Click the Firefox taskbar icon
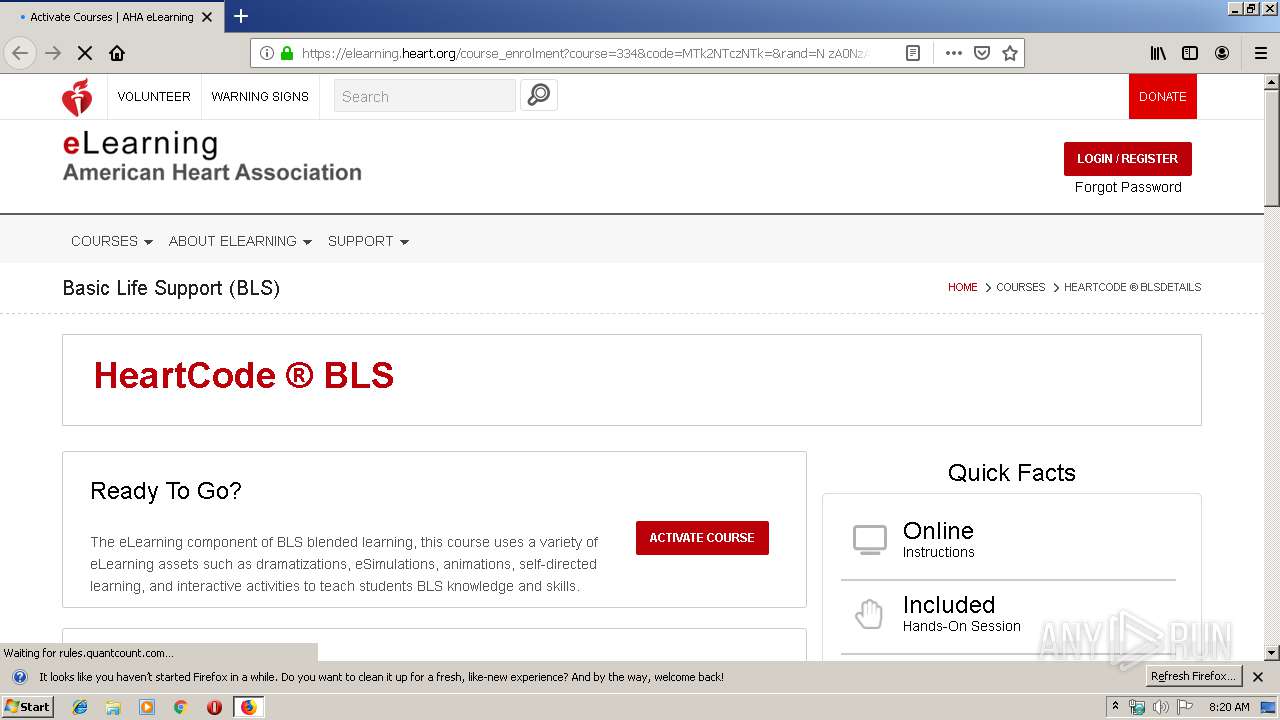The height and width of the screenshot is (720, 1280). pos(248,707)
